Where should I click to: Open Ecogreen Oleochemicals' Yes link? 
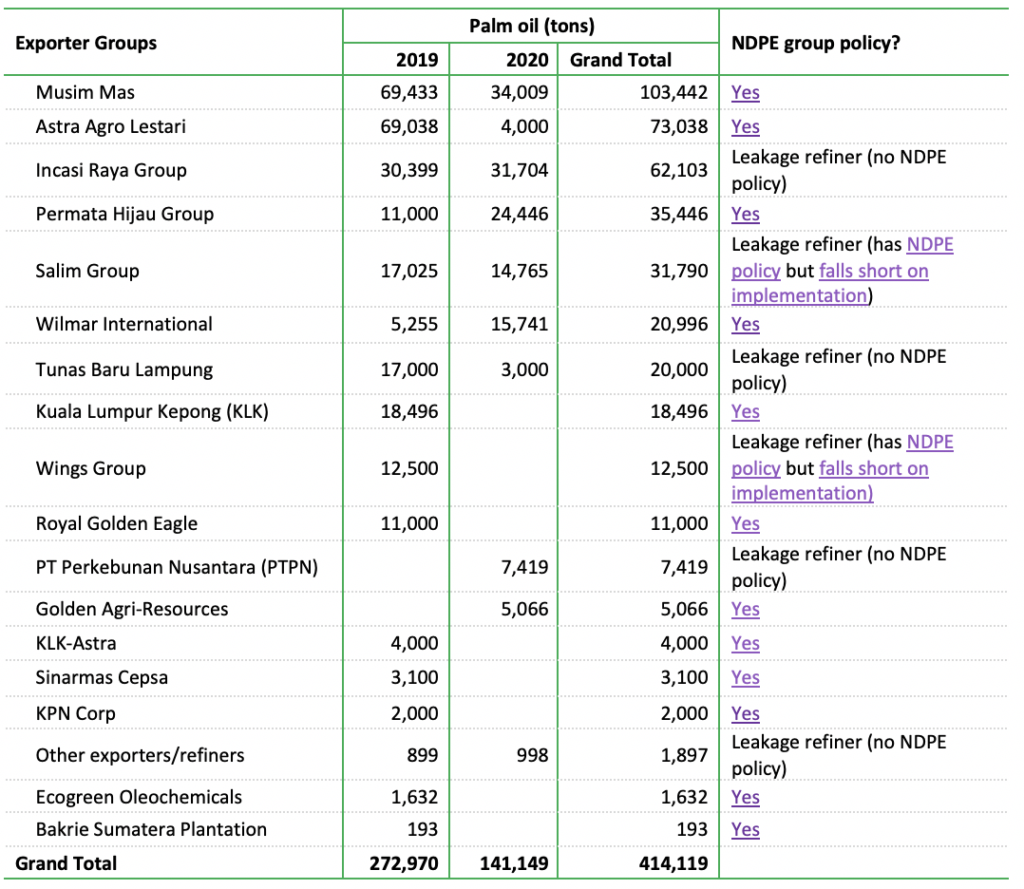click(745, 797)
